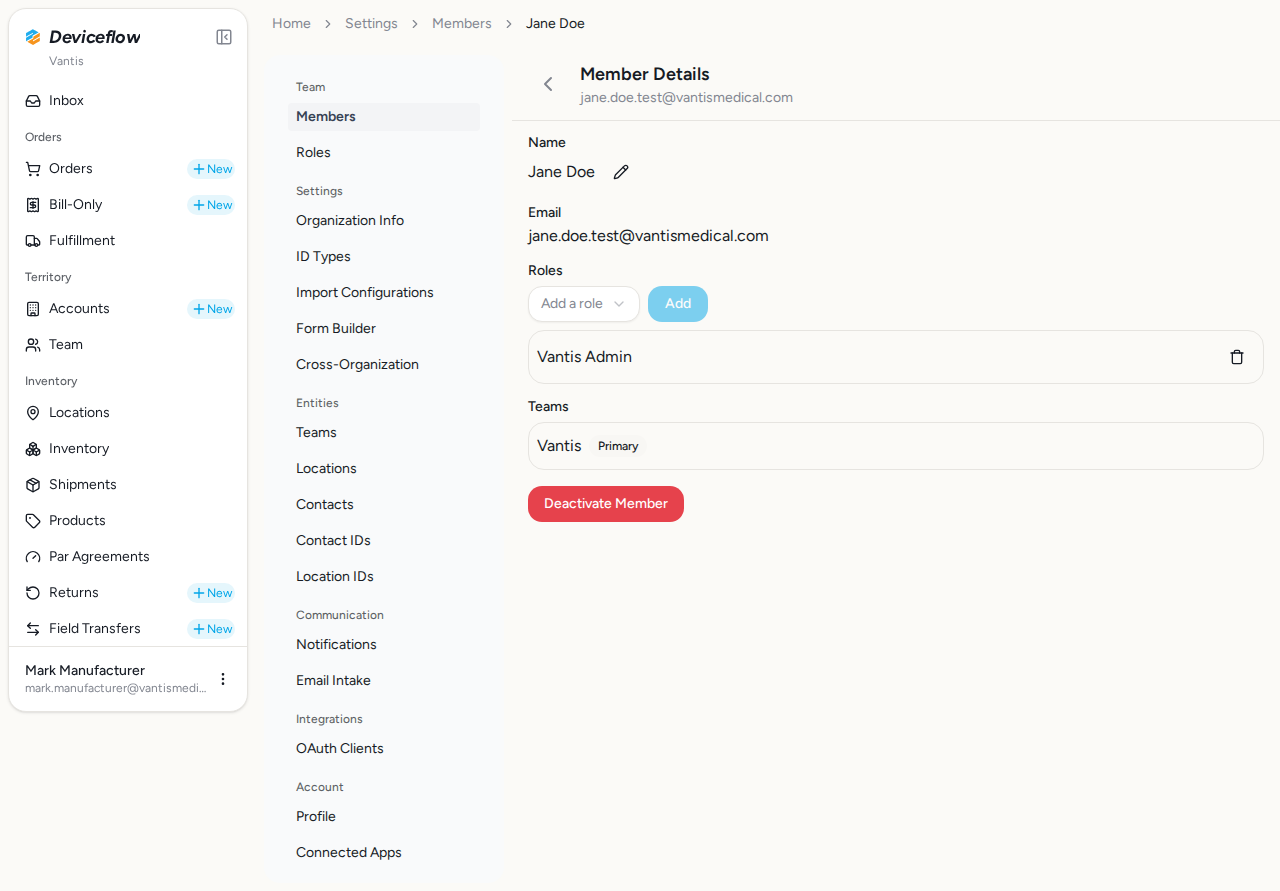Click the blue Add role button
This screenshot has height=891, width=1280.
pyautogui.click(x=678, y=304)
